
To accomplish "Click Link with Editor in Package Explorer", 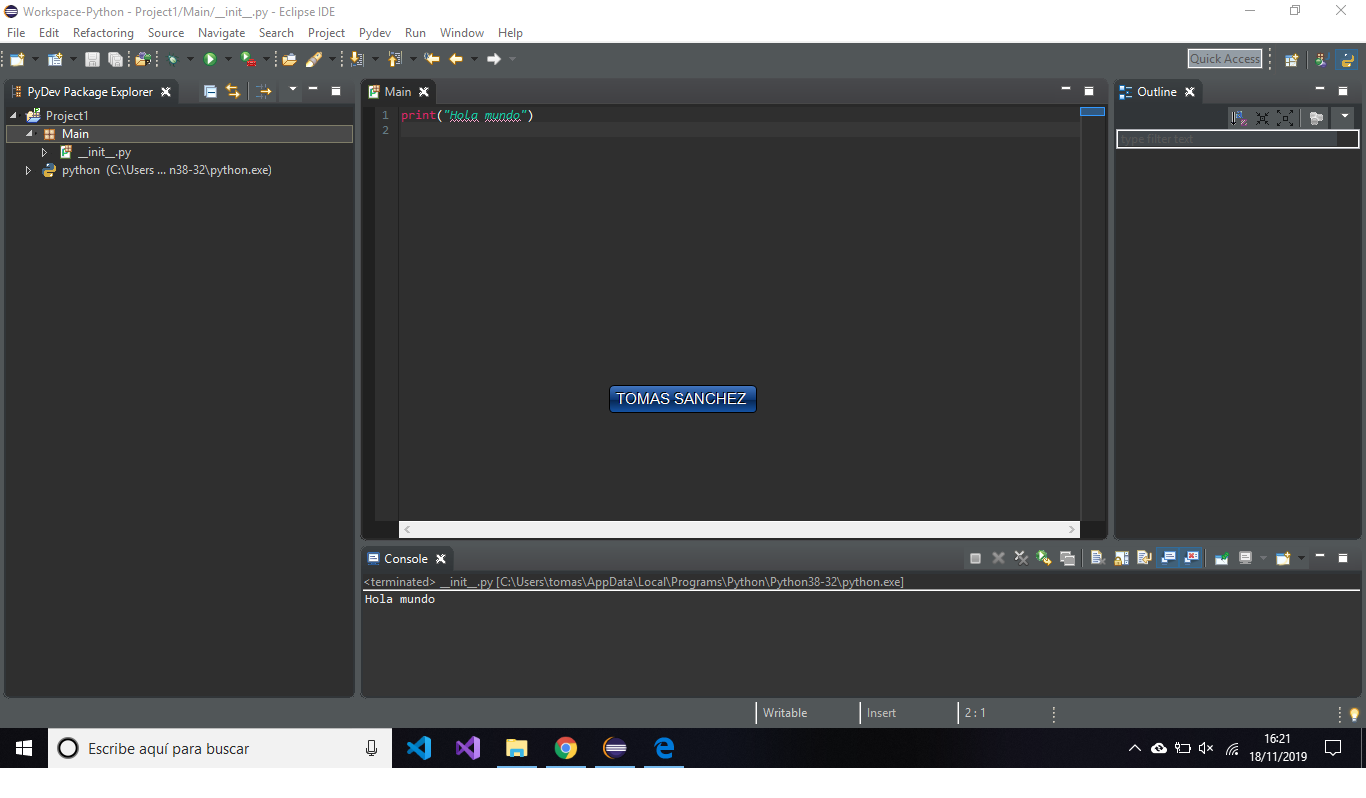I will pyautogui.click(x=232, y=91).
